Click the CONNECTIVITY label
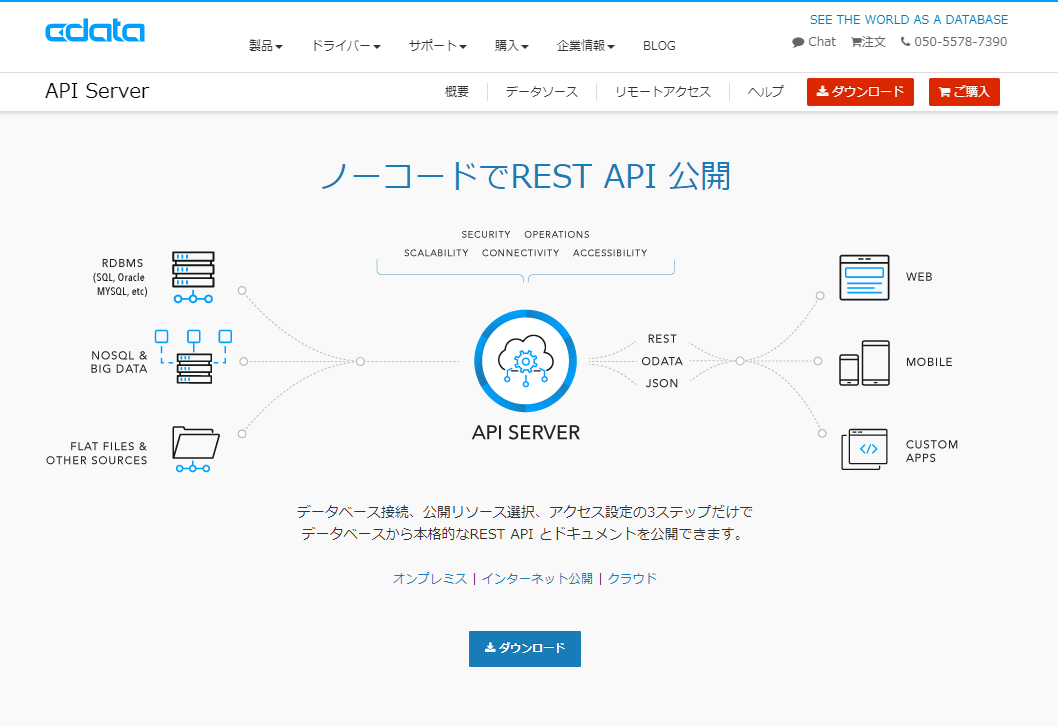Image resolution: width=1058 pixels, height=726 pixels. (x=520, y=252)
